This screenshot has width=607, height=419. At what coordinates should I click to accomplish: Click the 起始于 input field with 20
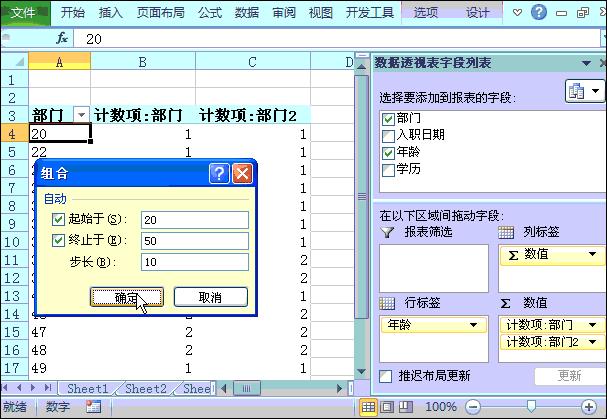click(x=195, y=220)
